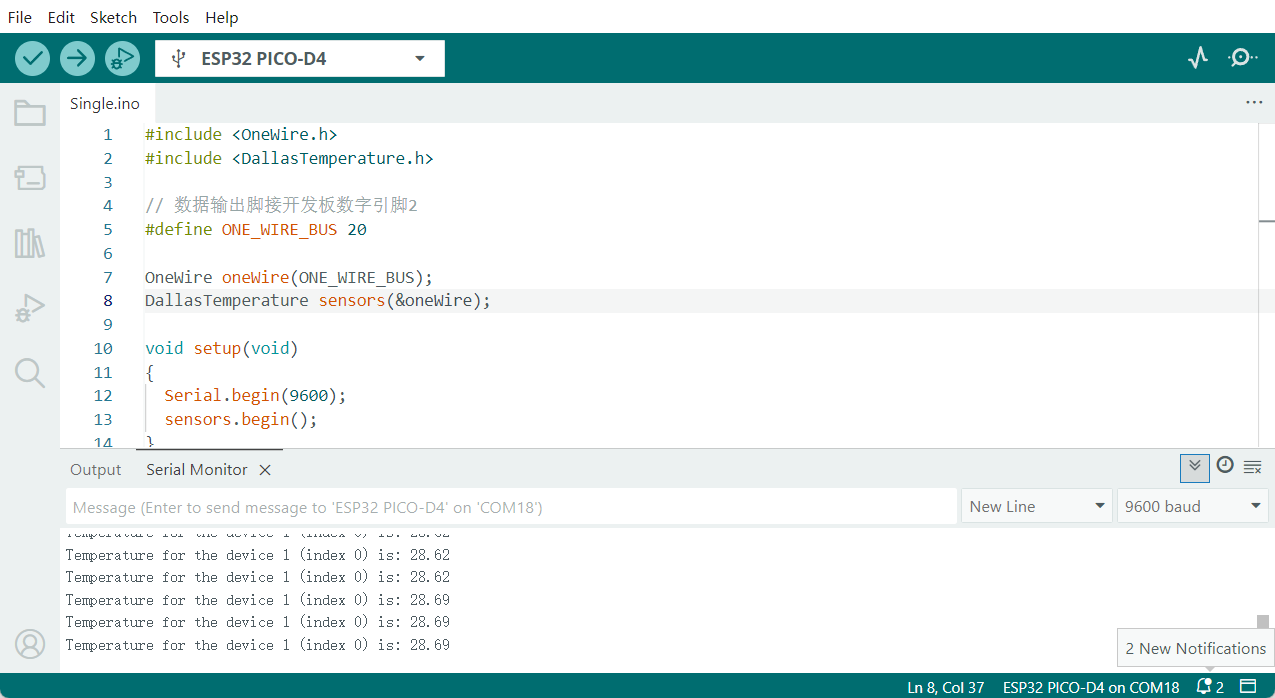Start debugging with the debug play icon
1275x698 pixels.
[122, 59]
